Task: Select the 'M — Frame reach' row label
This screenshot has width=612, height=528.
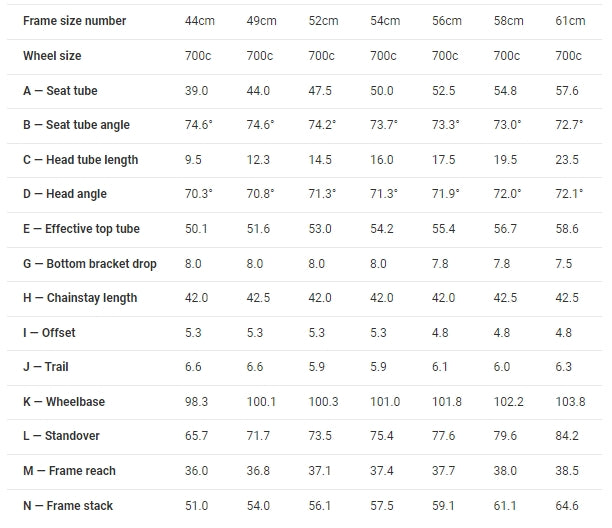Action: 69,471
